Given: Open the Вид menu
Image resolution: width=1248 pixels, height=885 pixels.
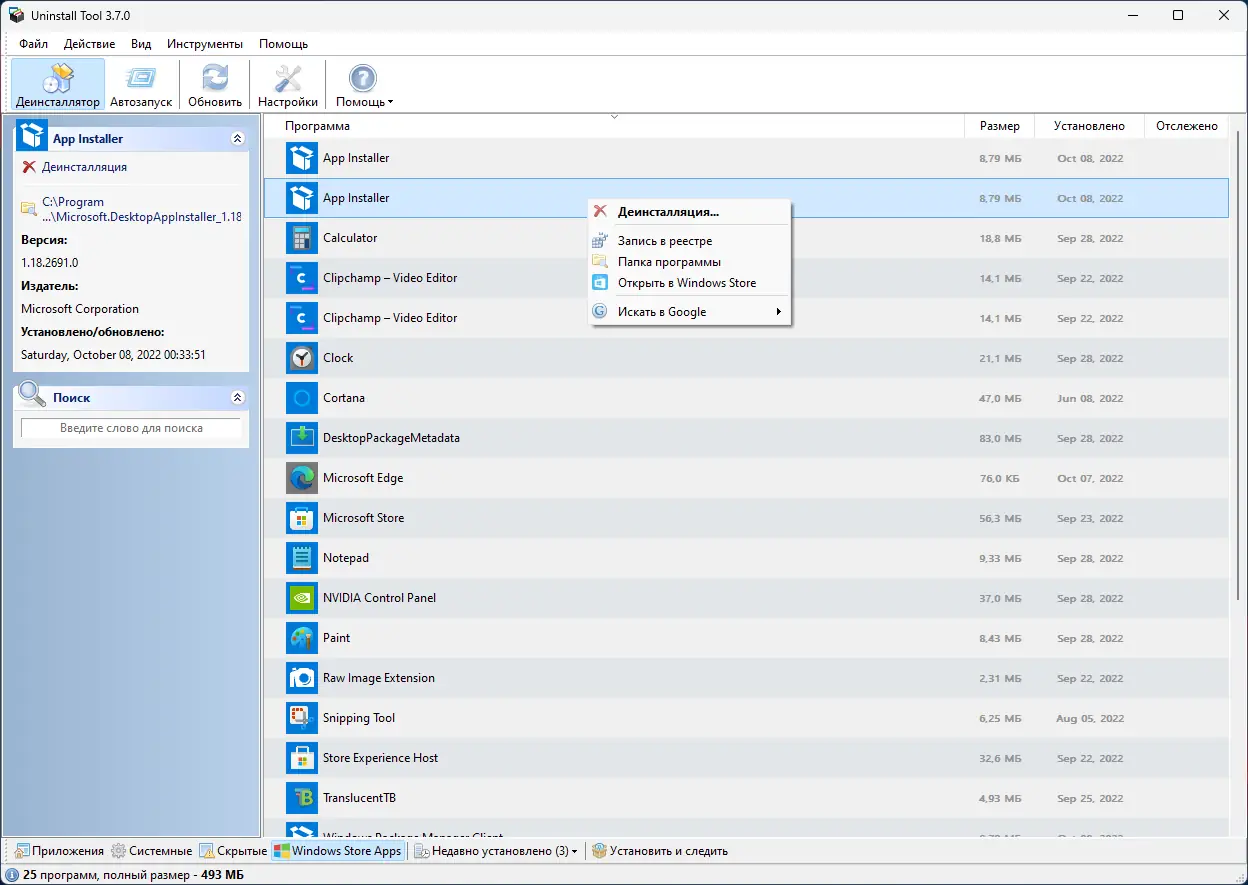Looking at the screenshot, I should click(x=141, y=44).
